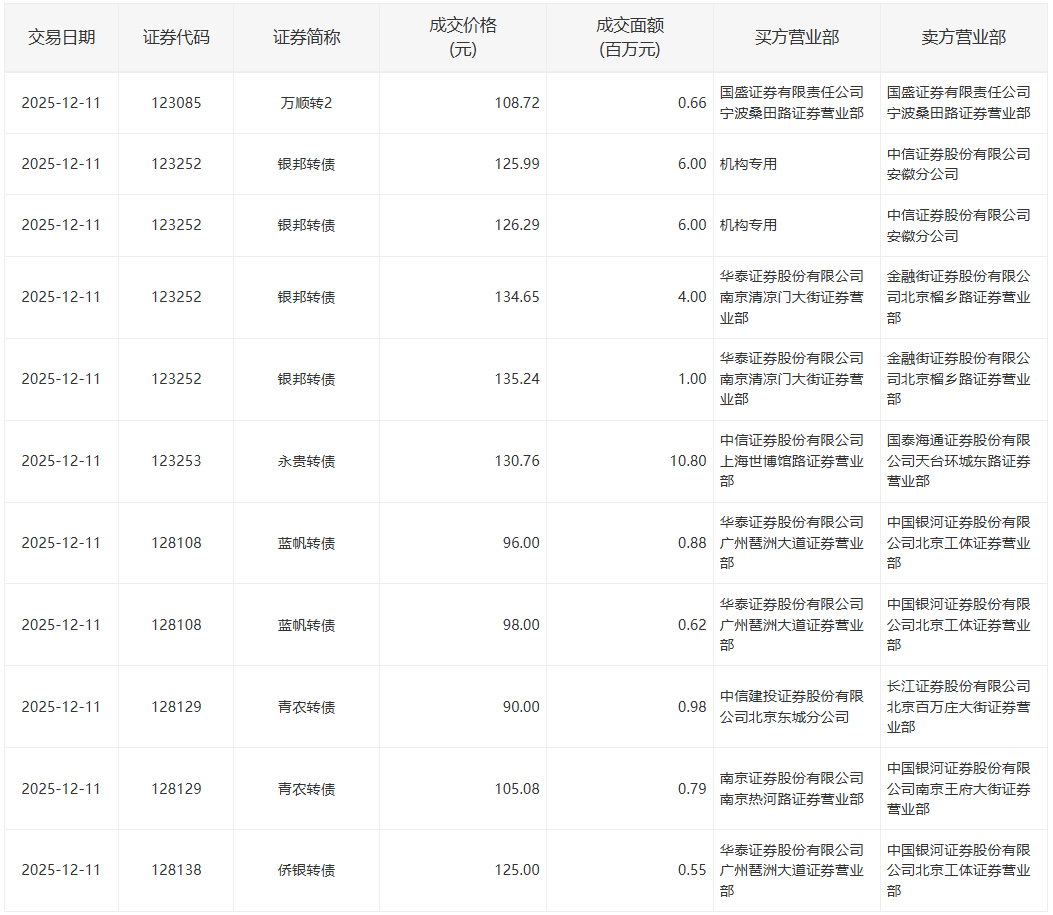
Task: Click buyer 中信建投证券 北京东城分公司
Action: tap(791, 706)
